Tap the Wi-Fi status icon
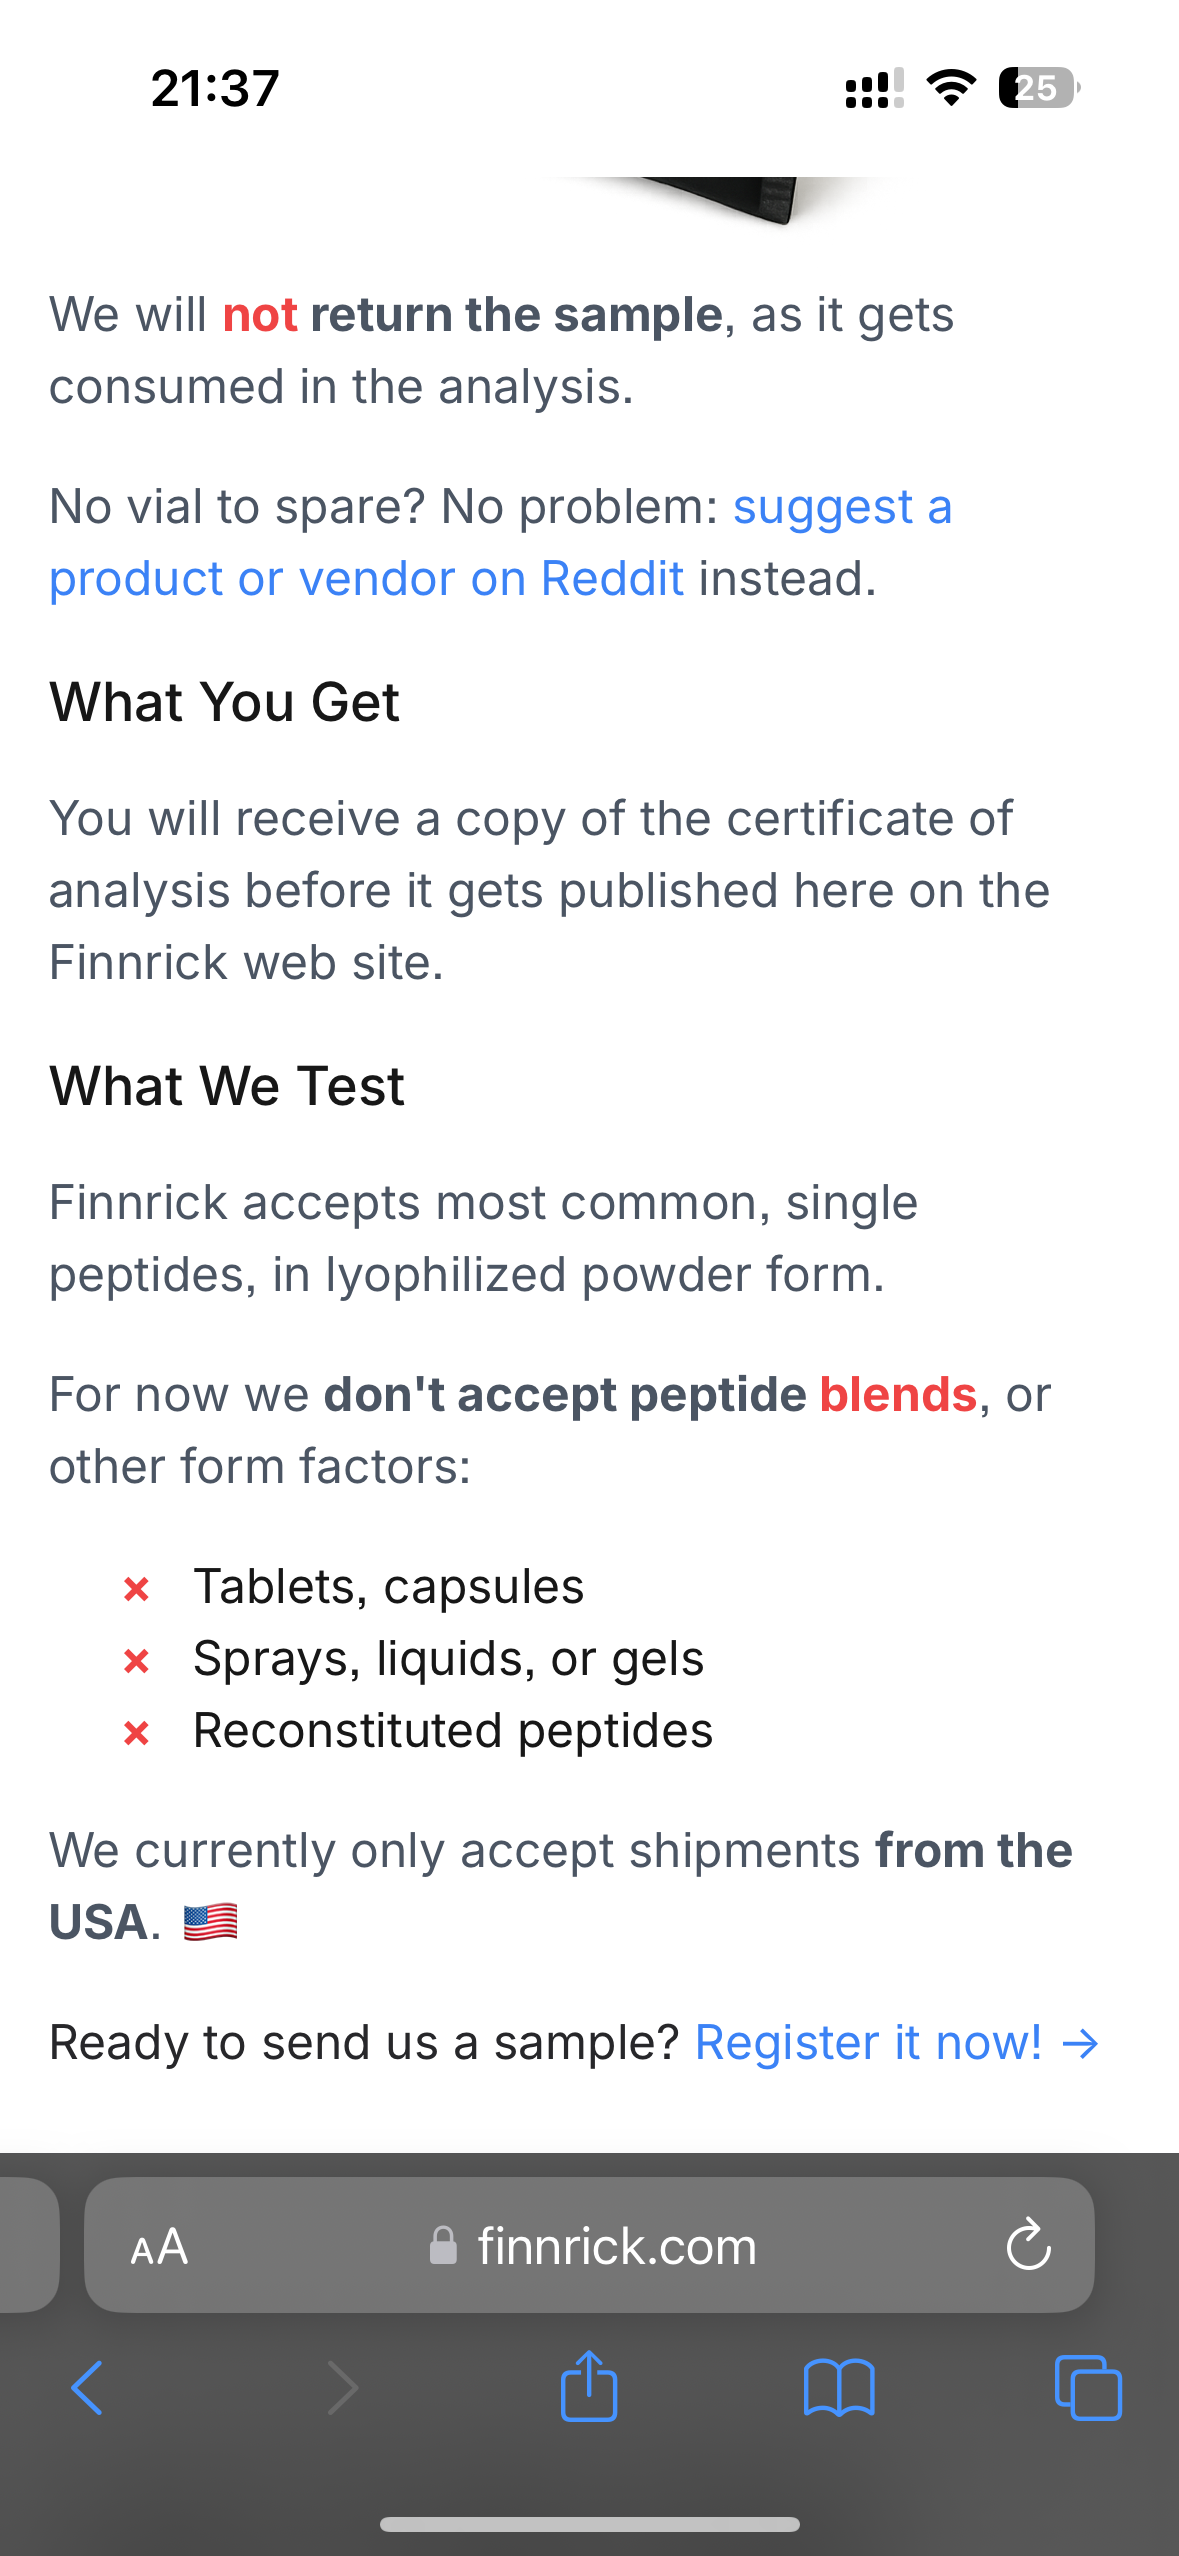Image resolution: width=1179 pixels, height=2556 pixels. coord(951,88)
